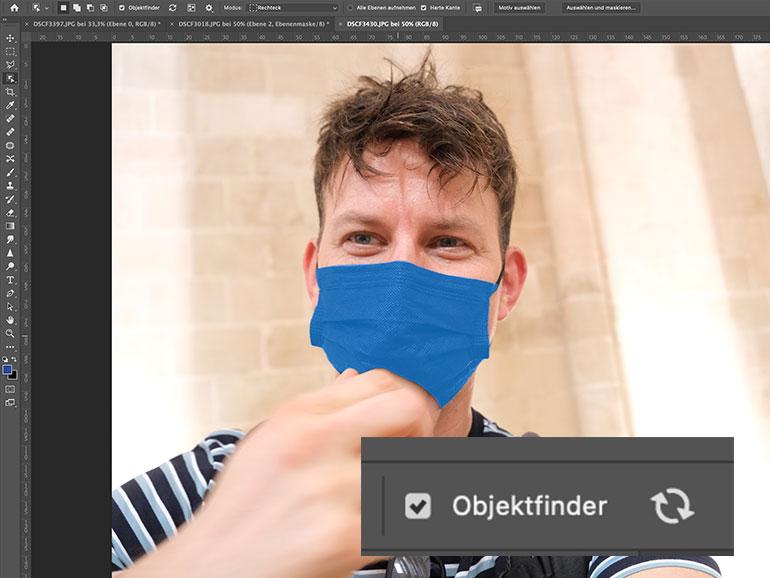The image size is (770, 578).
Task: Switch to DSCF3397.JPG document tab
Action: click(97, 24)
